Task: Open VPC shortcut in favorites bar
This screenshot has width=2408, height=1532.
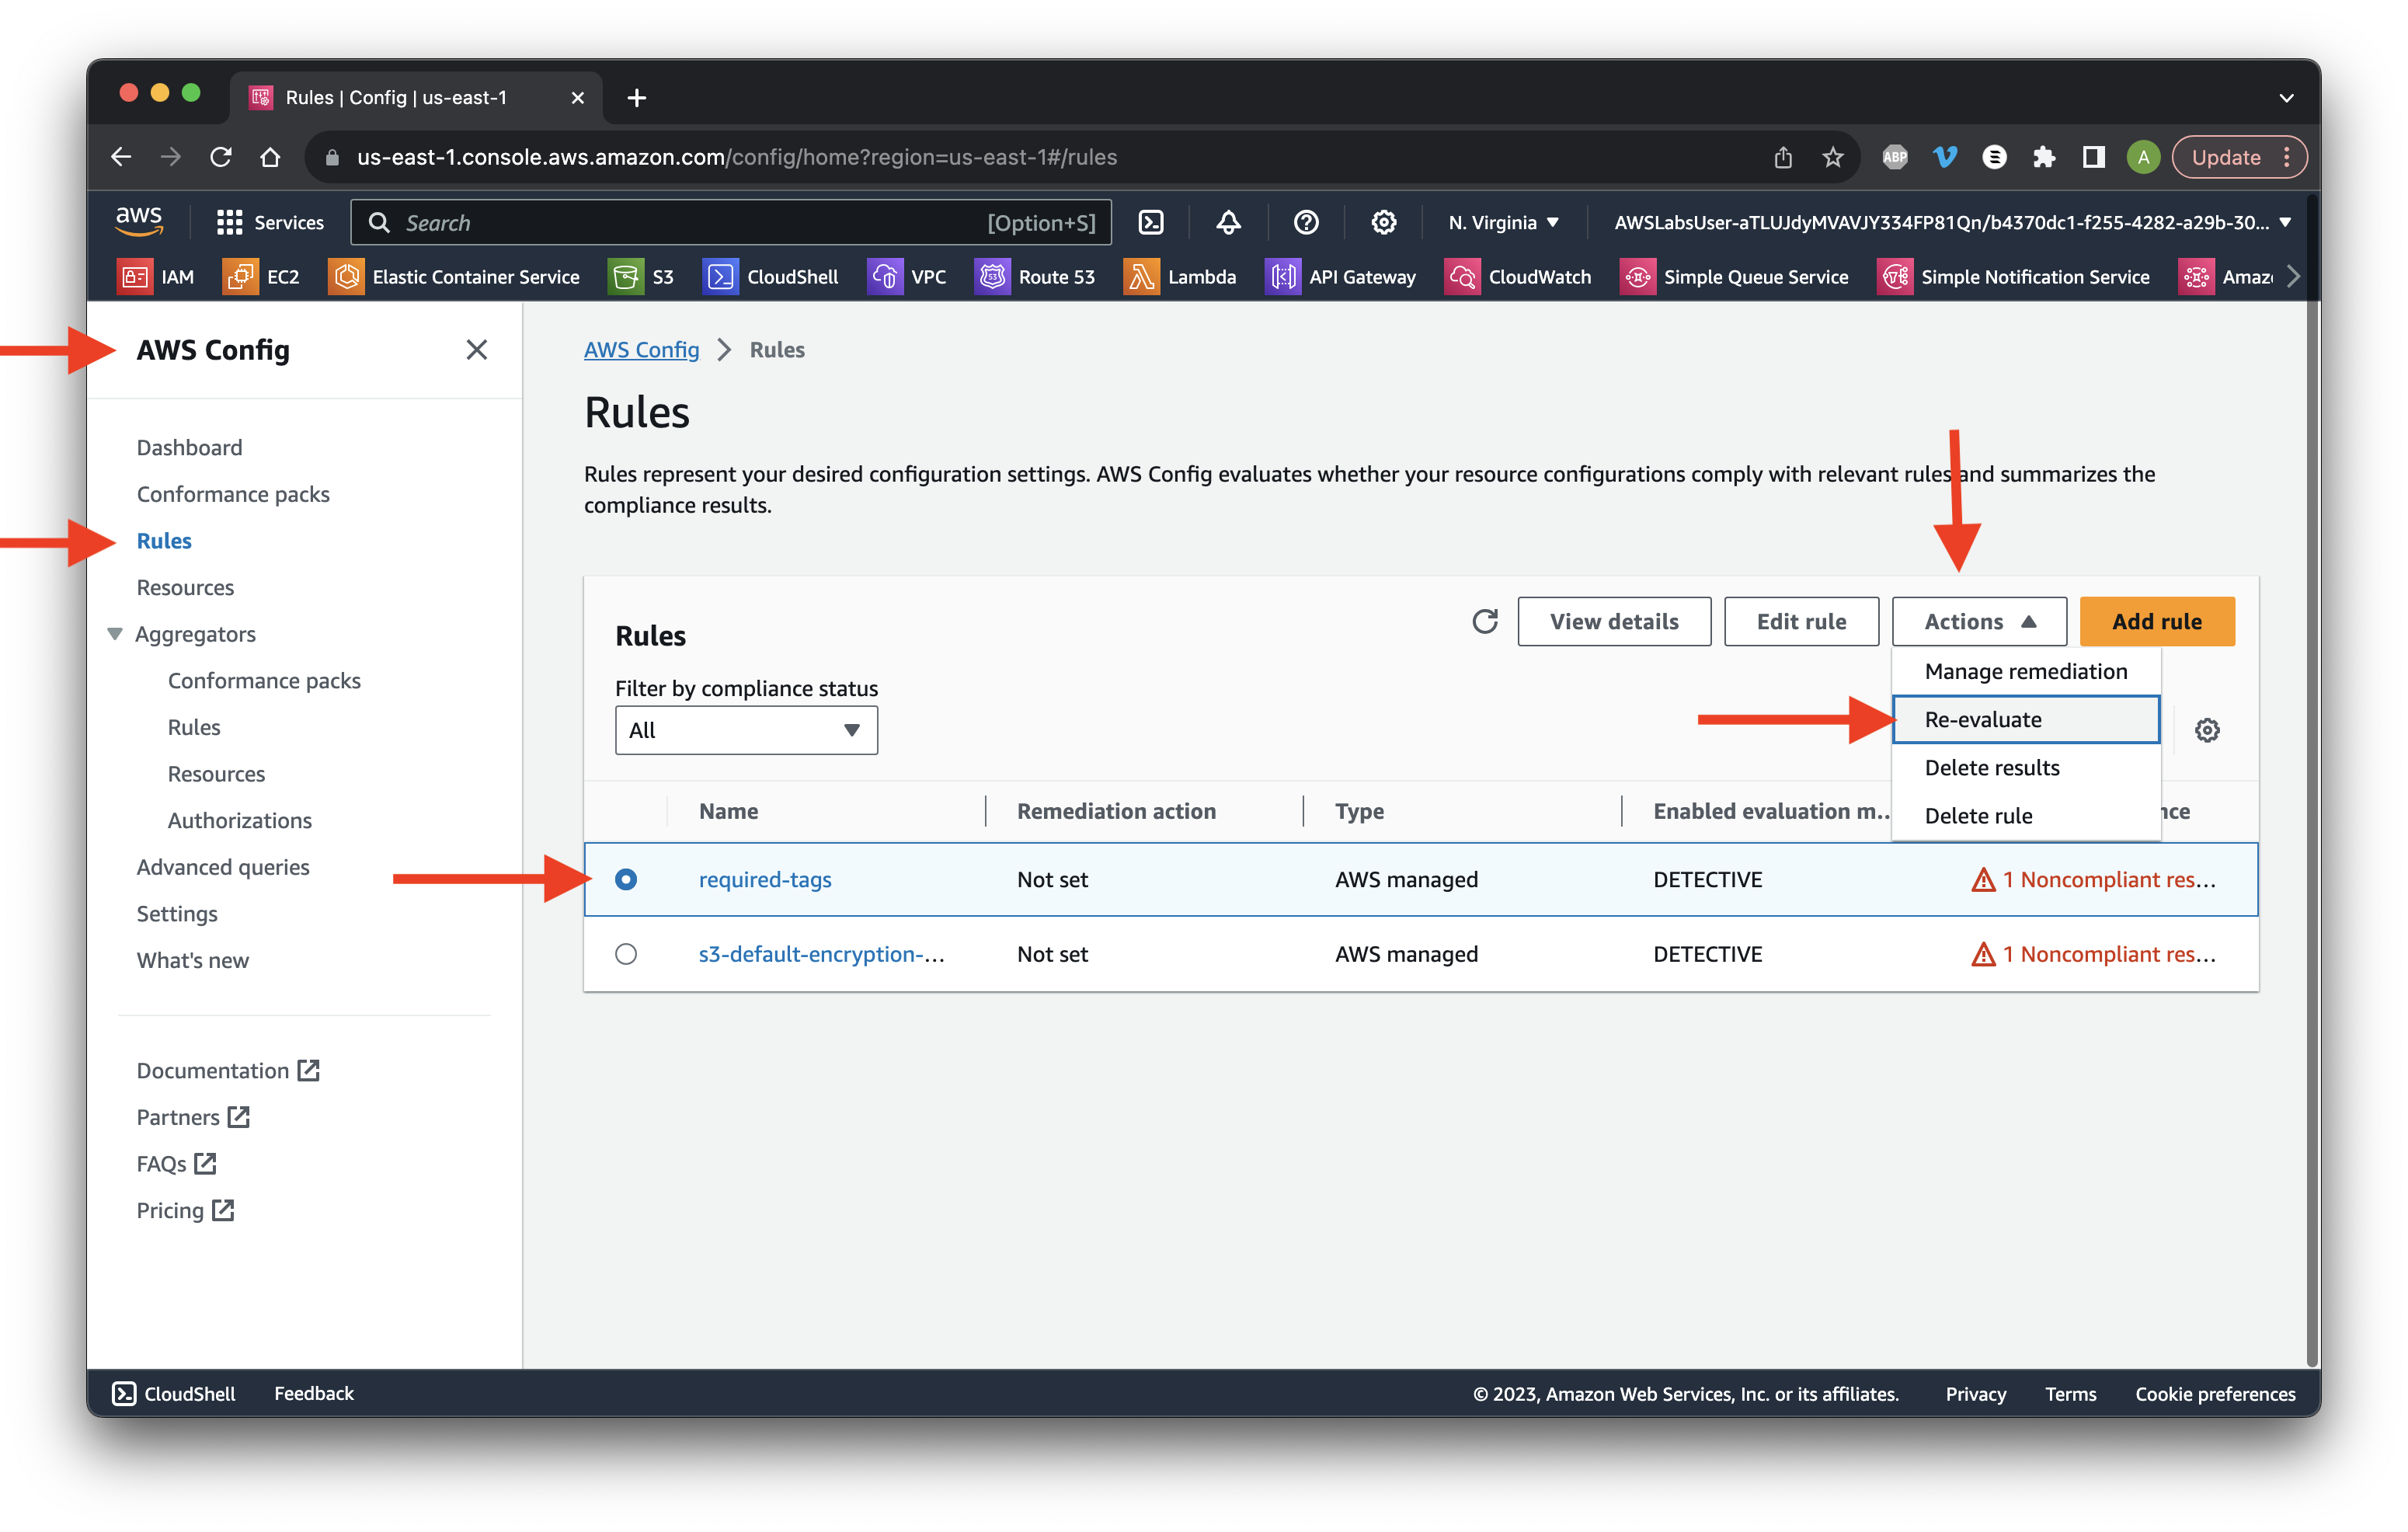Action: 907,277
